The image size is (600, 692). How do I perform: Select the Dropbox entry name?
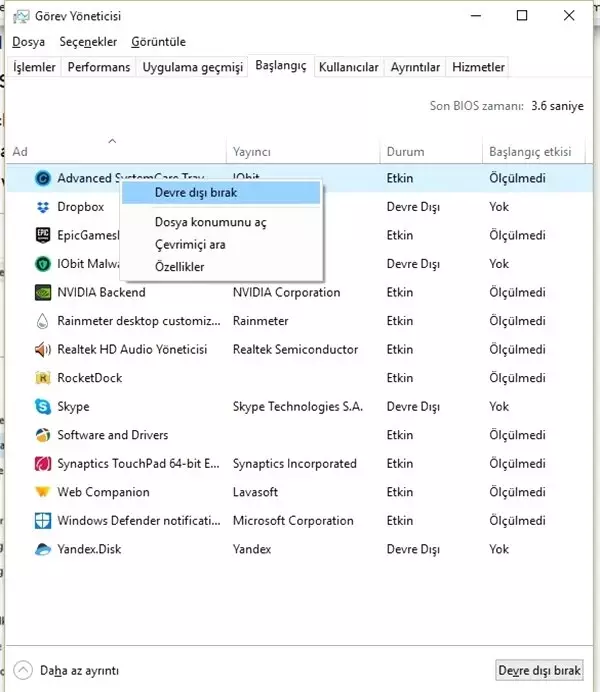pos(81,207)
